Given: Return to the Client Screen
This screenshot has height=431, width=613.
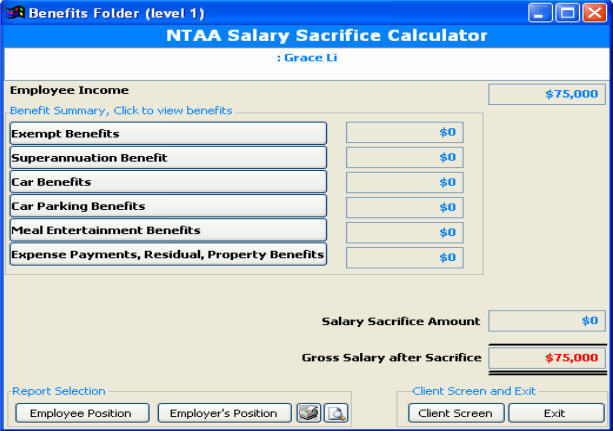Looking at the screenshot, I should [x=455, y=413].
